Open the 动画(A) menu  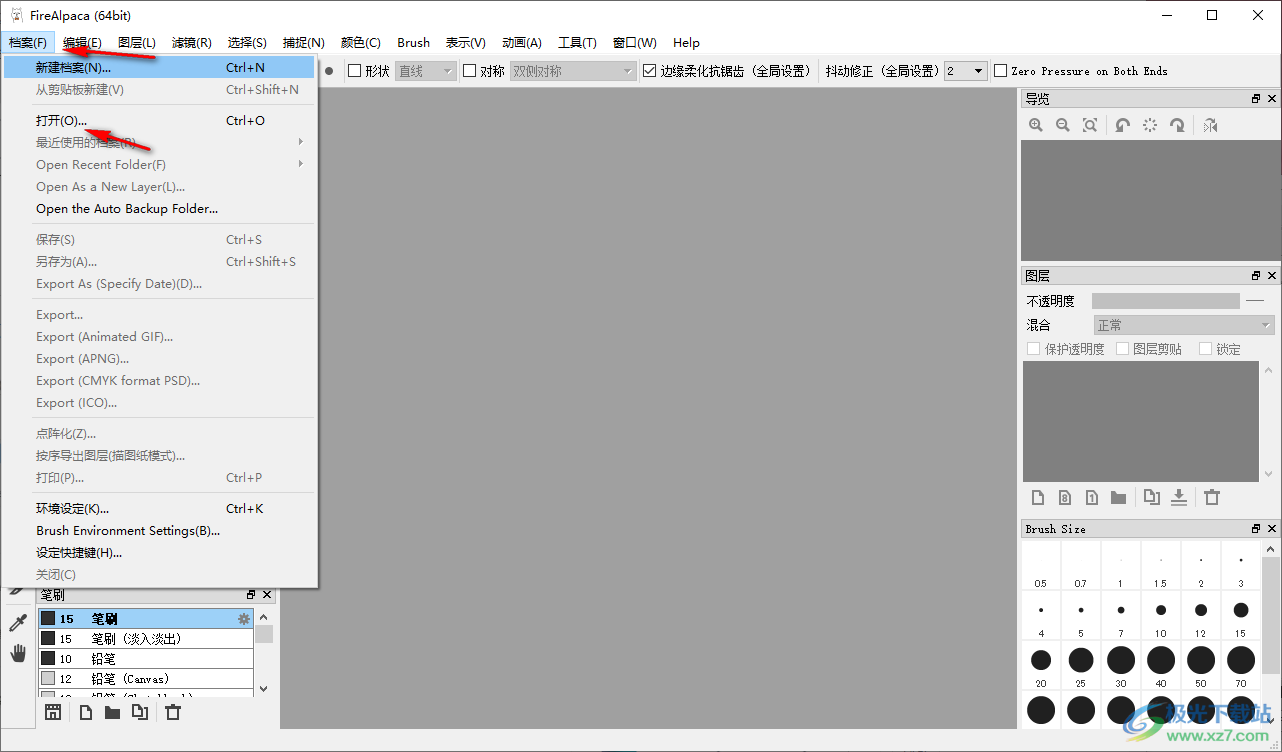(522, 43)
